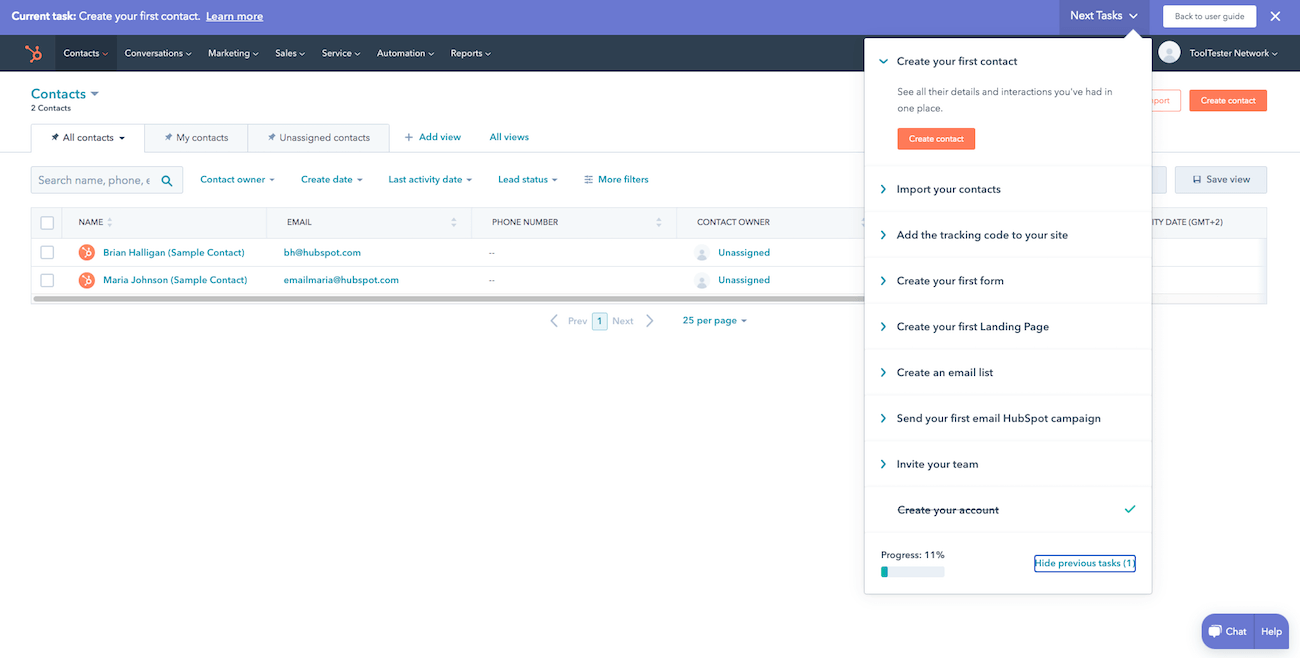
Task: Open the Automation nav menu
Action: point(405,53)
